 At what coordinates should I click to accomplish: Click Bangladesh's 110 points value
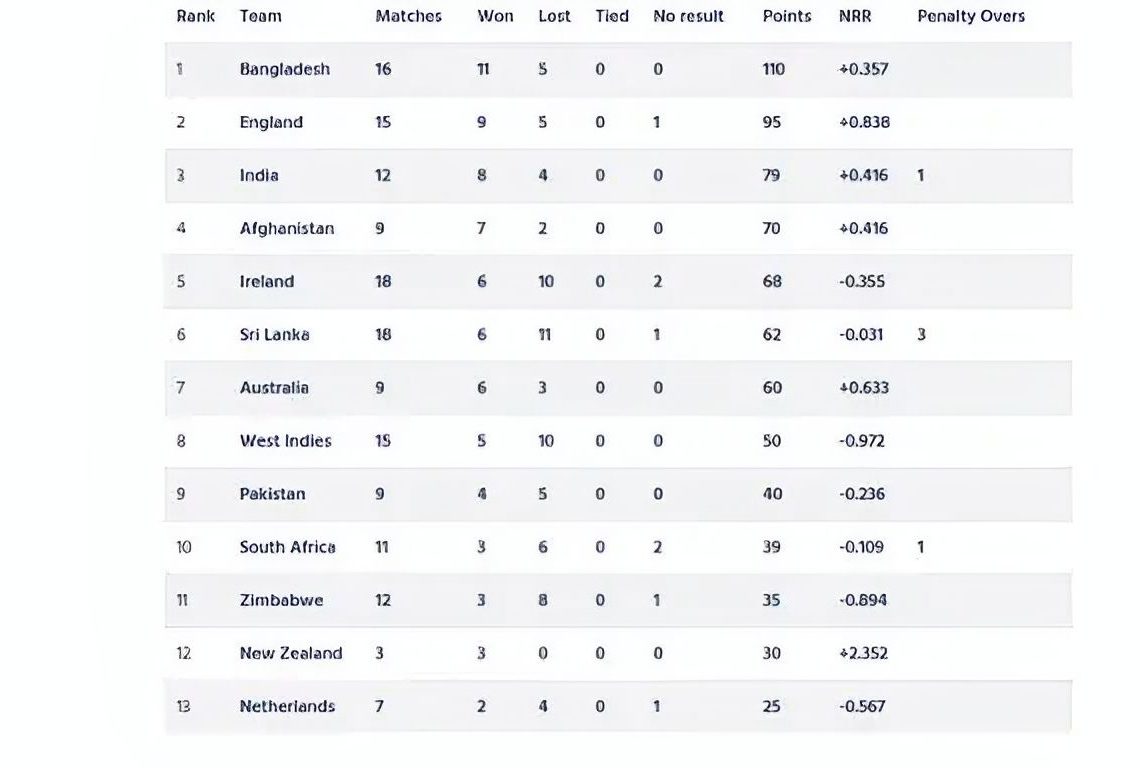pyautogui.click(x=774, y=69)
